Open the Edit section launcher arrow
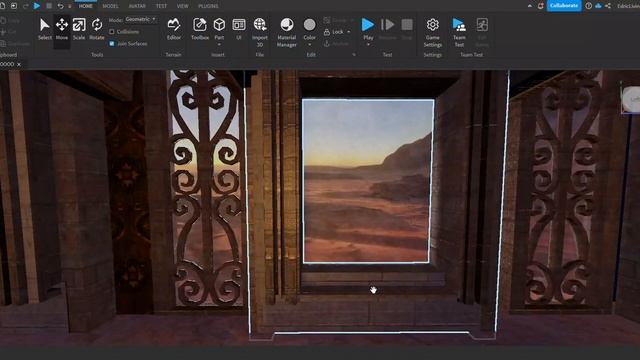640x360 pixels. click(x=354, y=54)
